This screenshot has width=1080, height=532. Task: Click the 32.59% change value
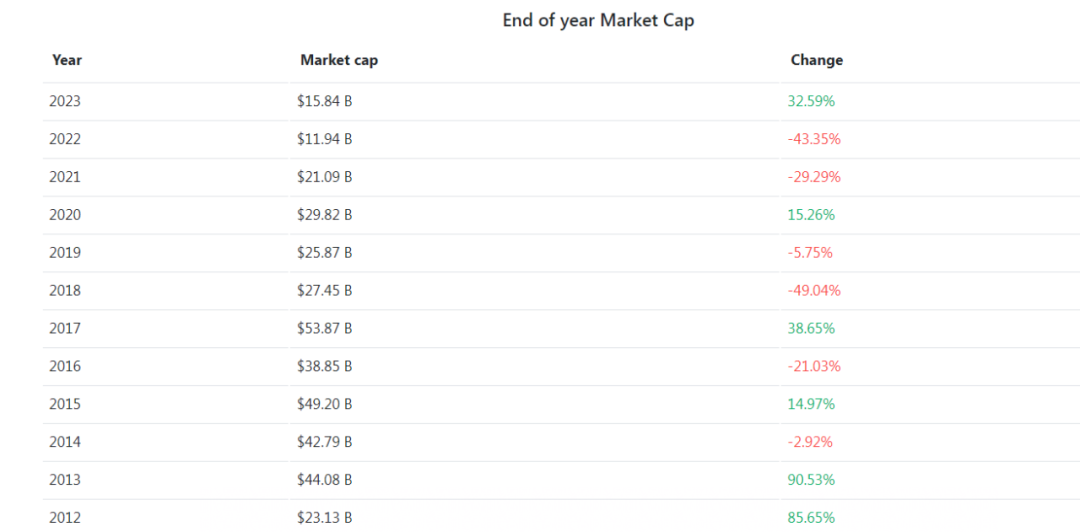tap(811, 101)
